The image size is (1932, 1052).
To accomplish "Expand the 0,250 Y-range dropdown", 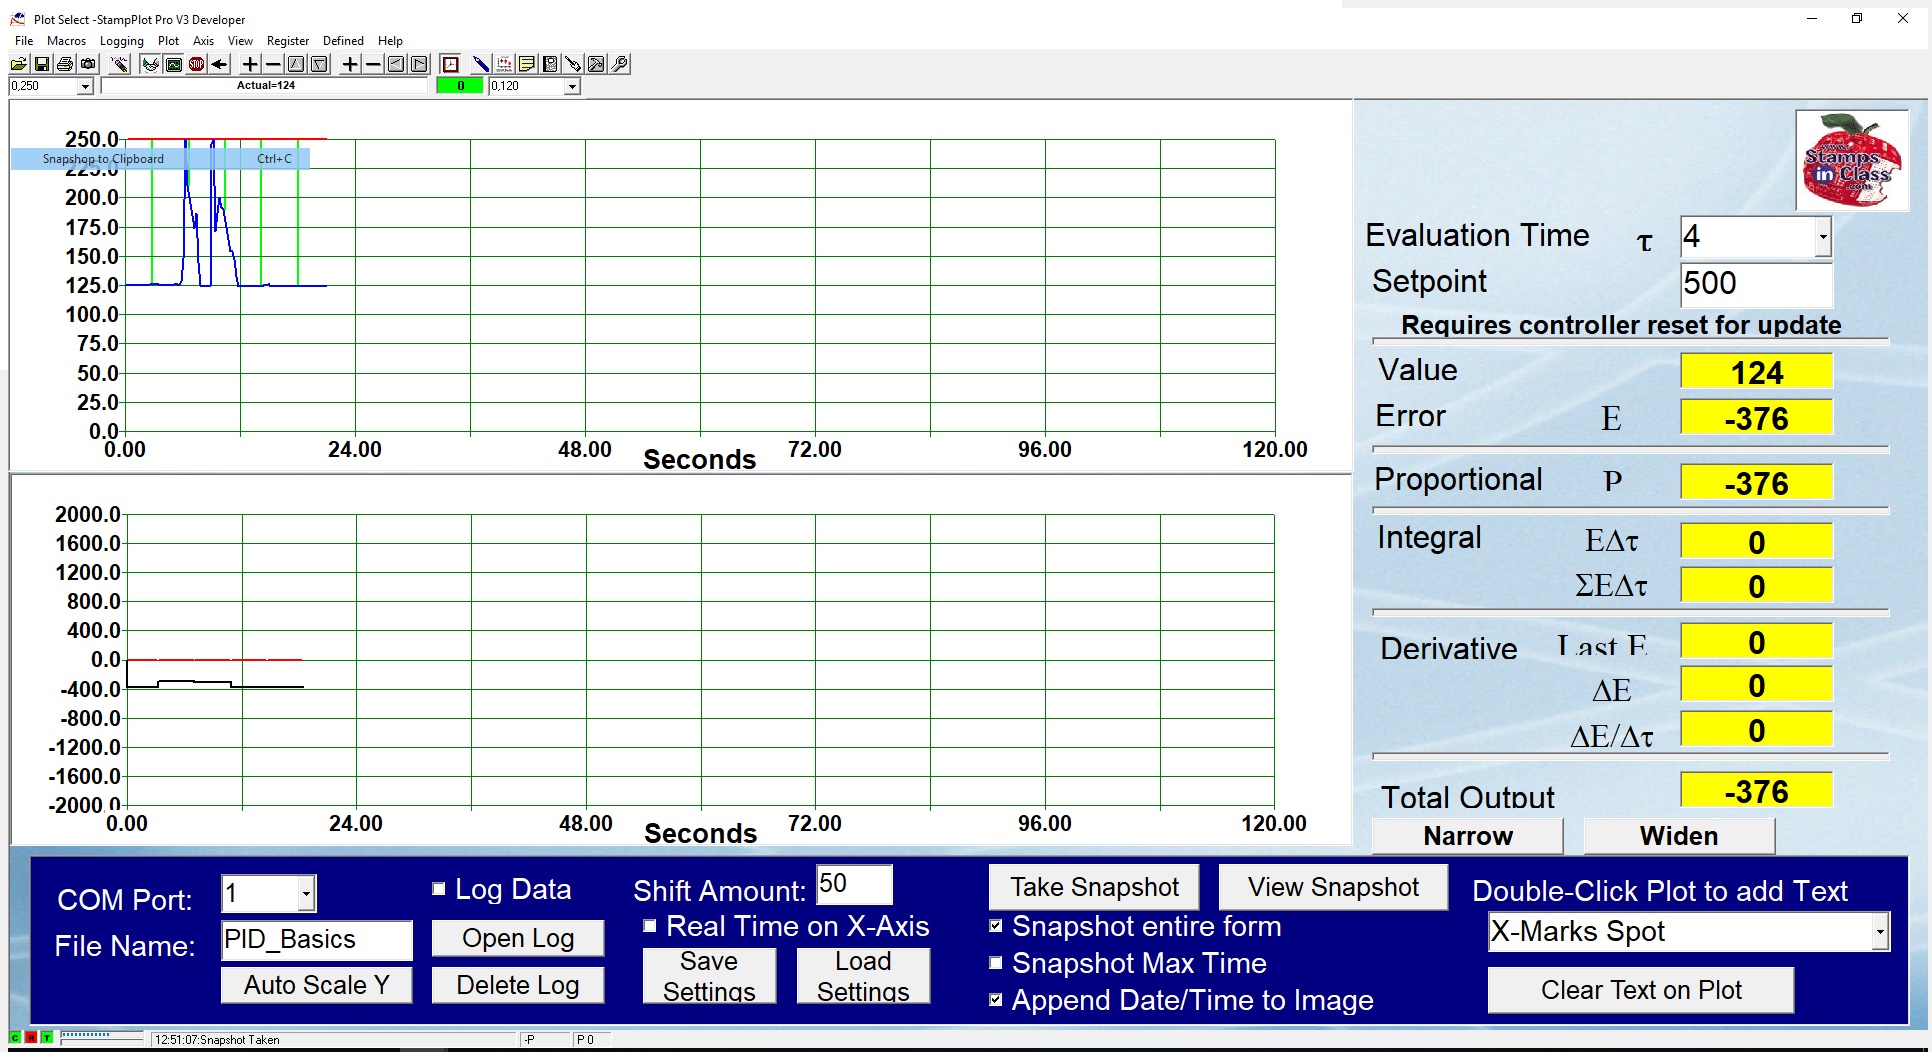I will 85,87.
